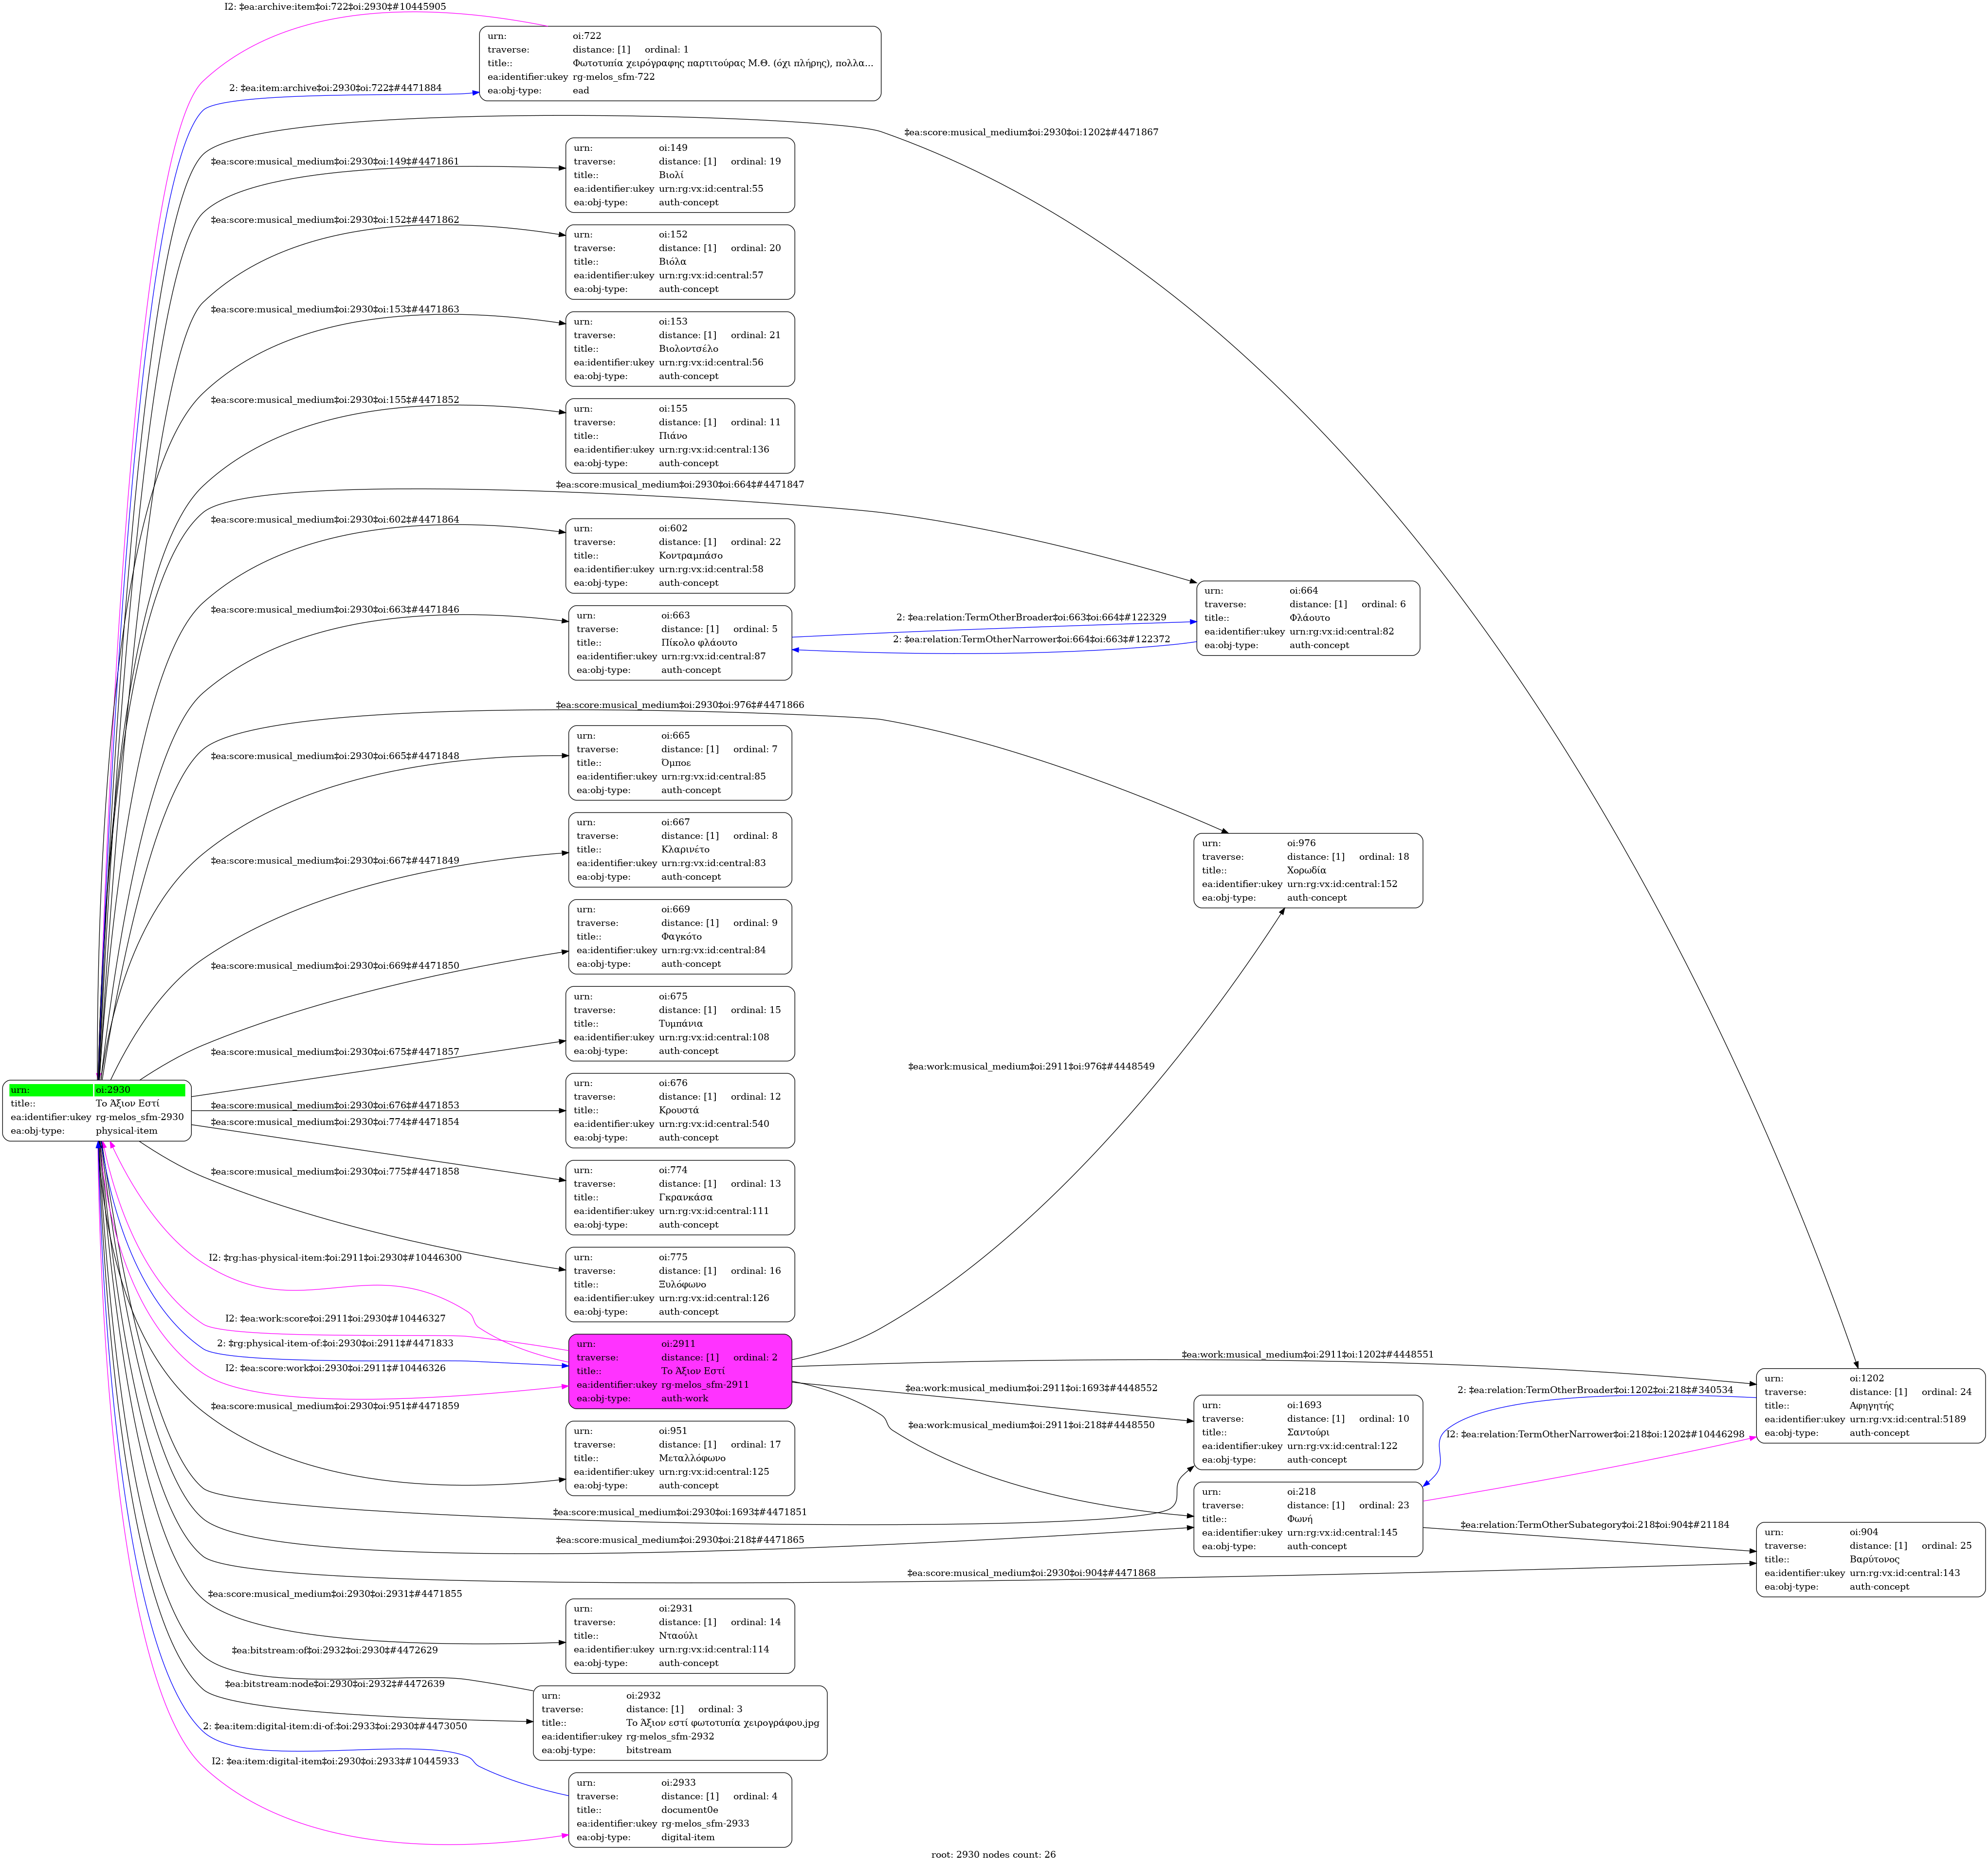Select the Πίκολο φλάουτο node oi:663
Viewport: 1988px width, 1865px height.
[x=680, y=643]
